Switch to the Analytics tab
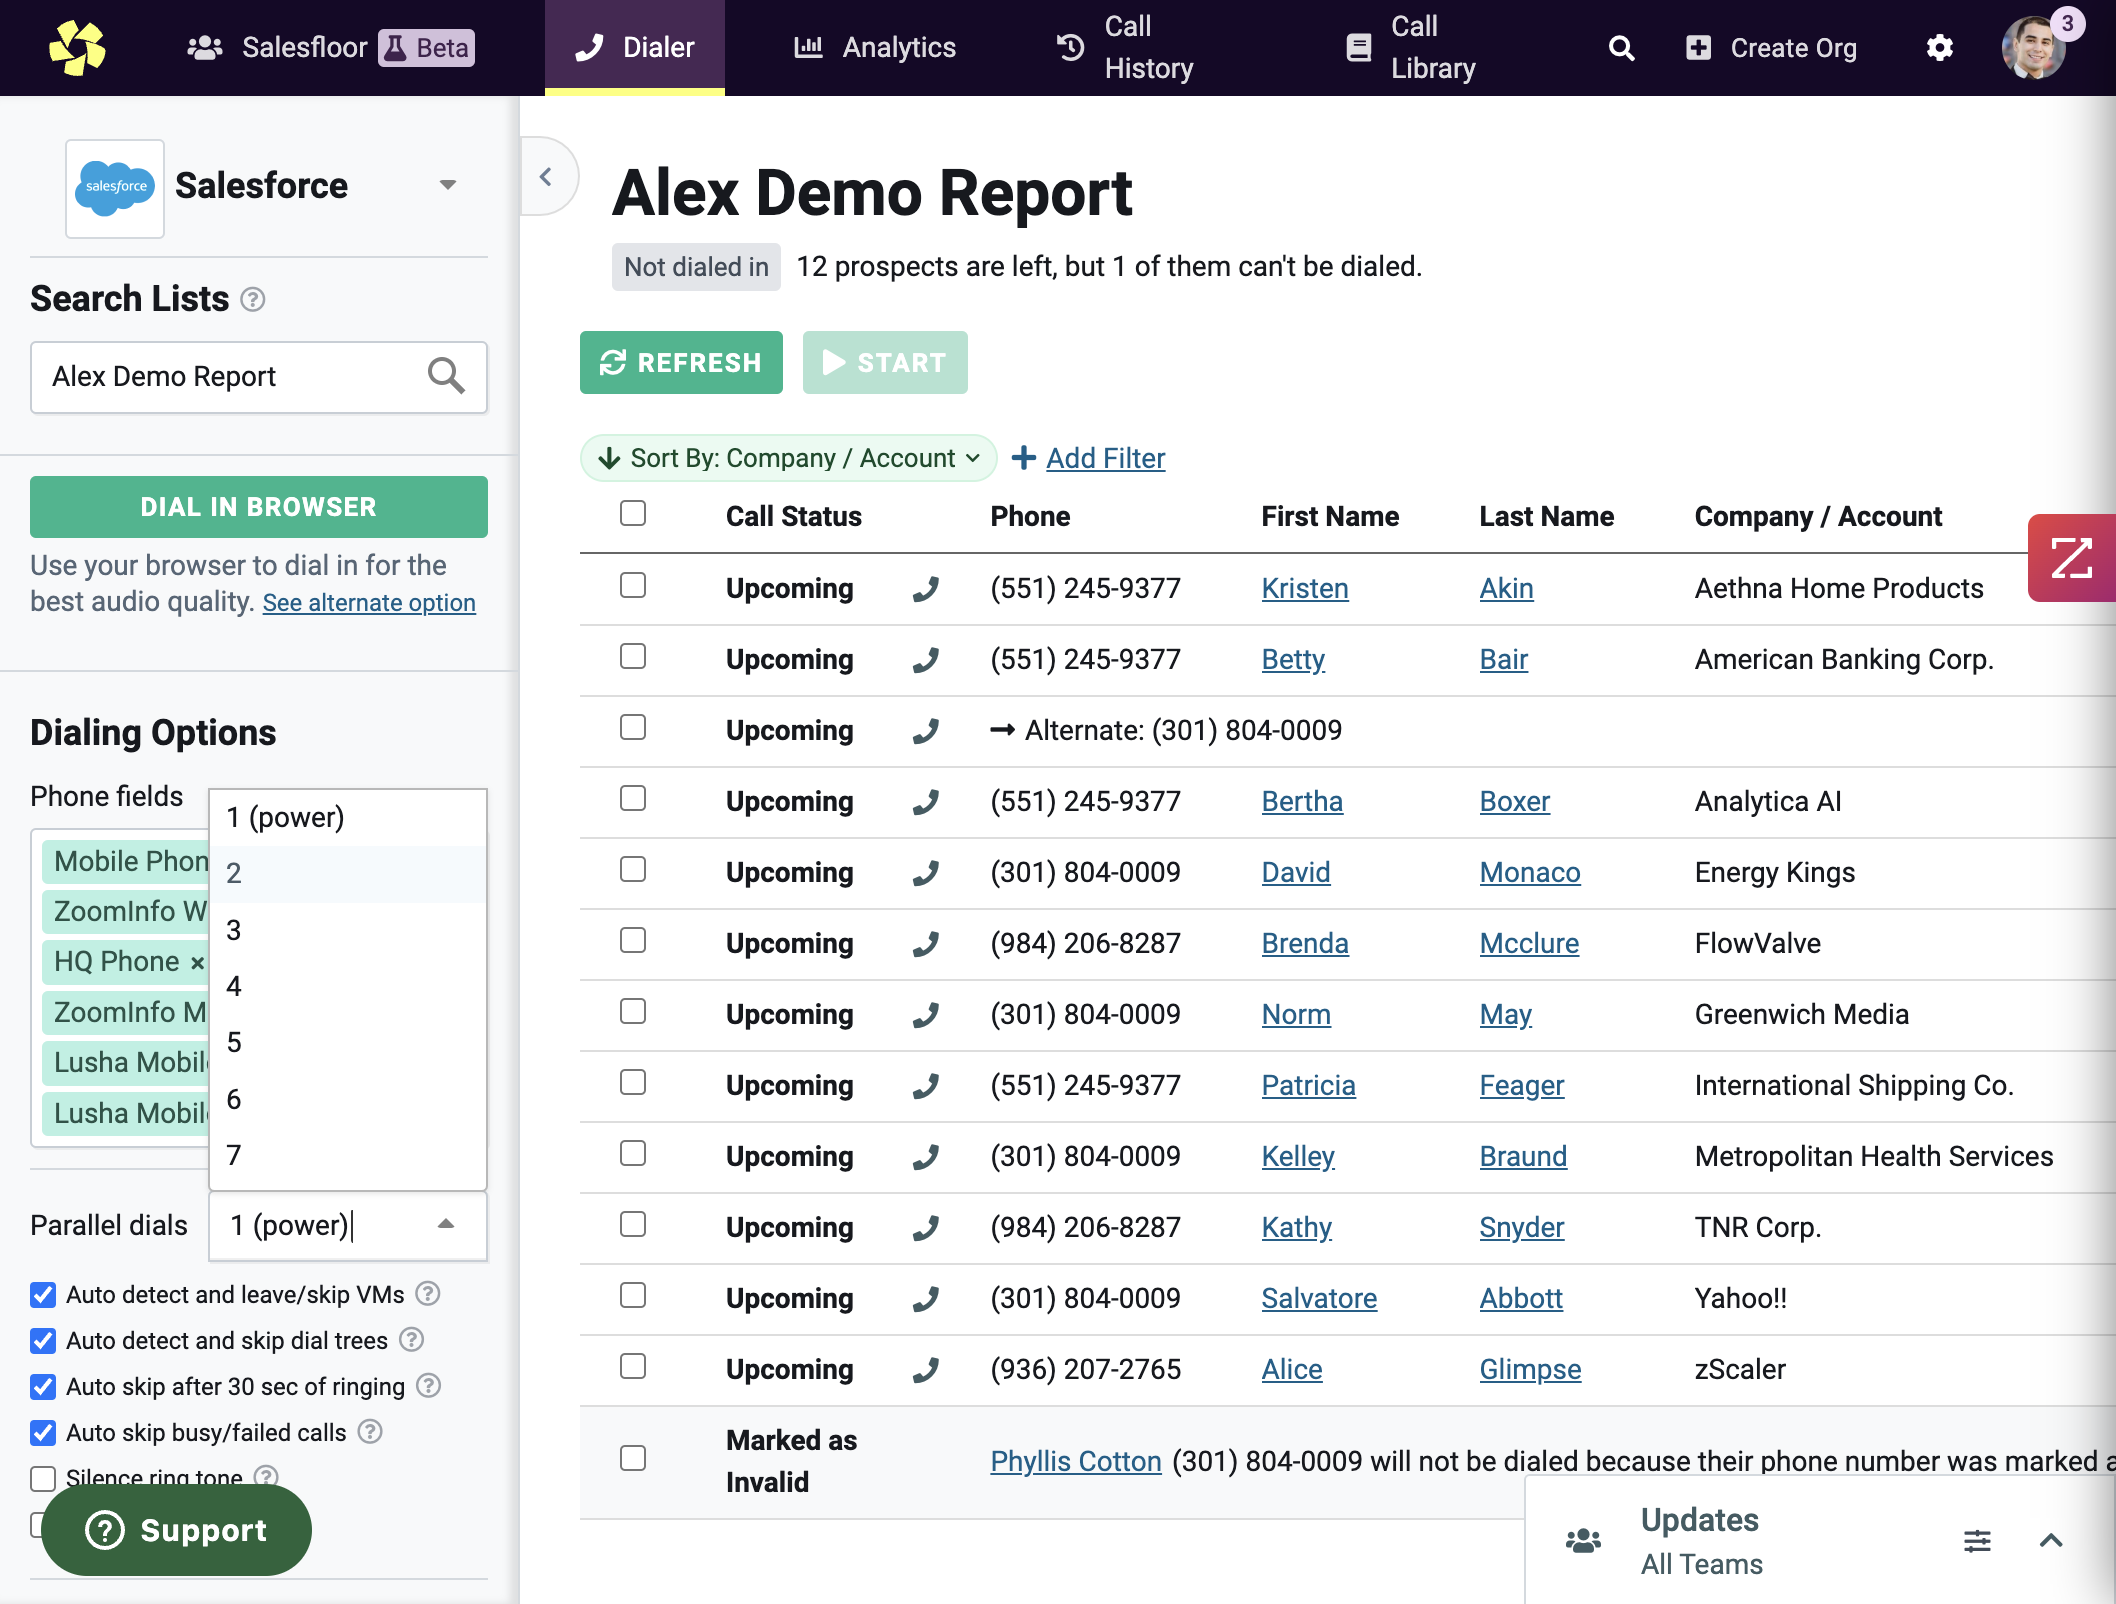 875,48
